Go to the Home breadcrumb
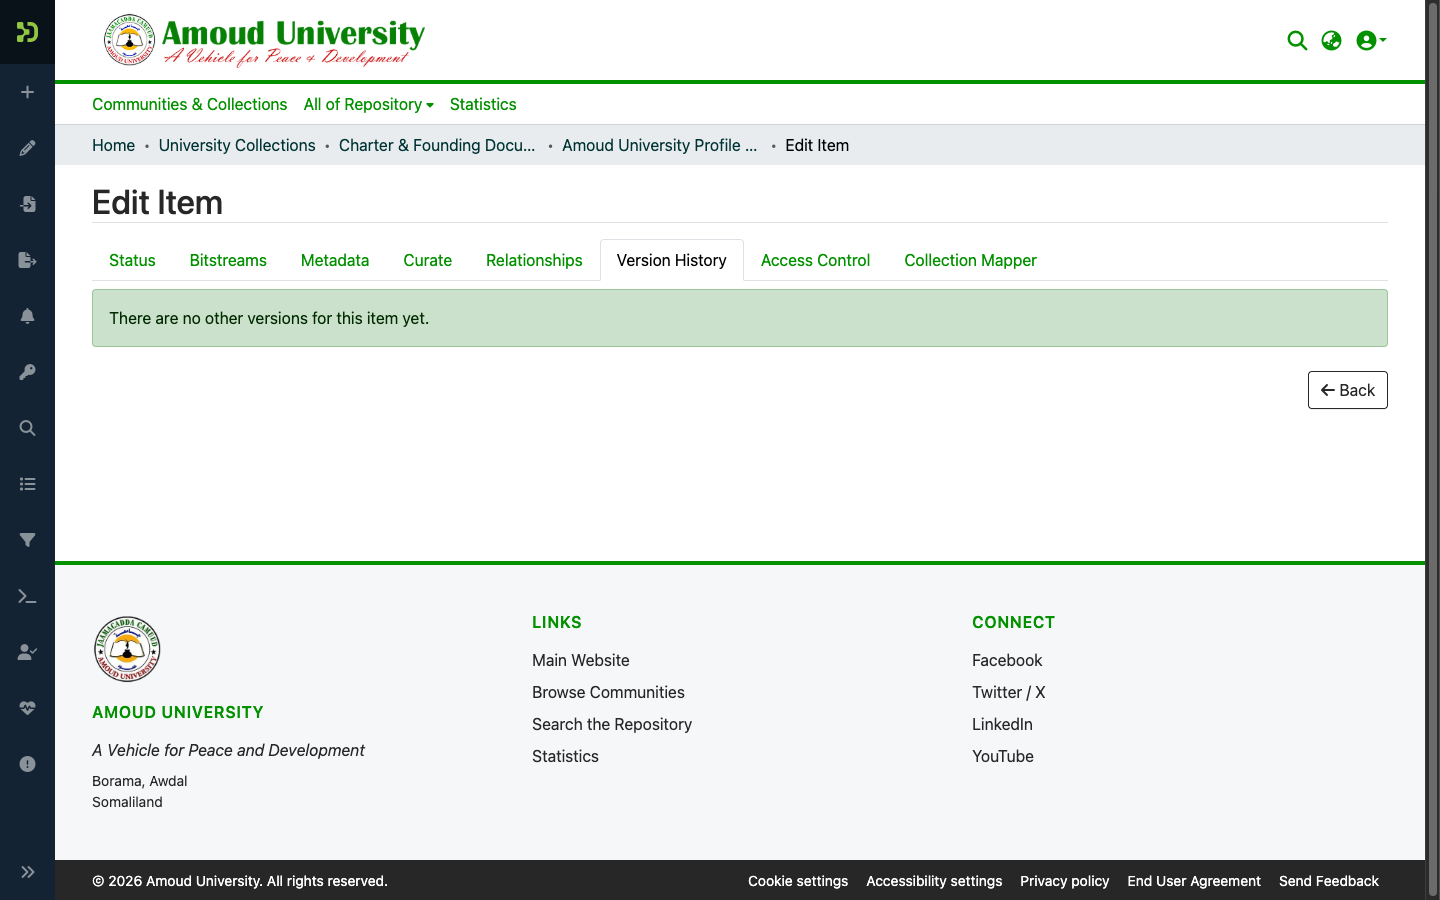This screenshot has width=1440, height=900. [113, 145]
